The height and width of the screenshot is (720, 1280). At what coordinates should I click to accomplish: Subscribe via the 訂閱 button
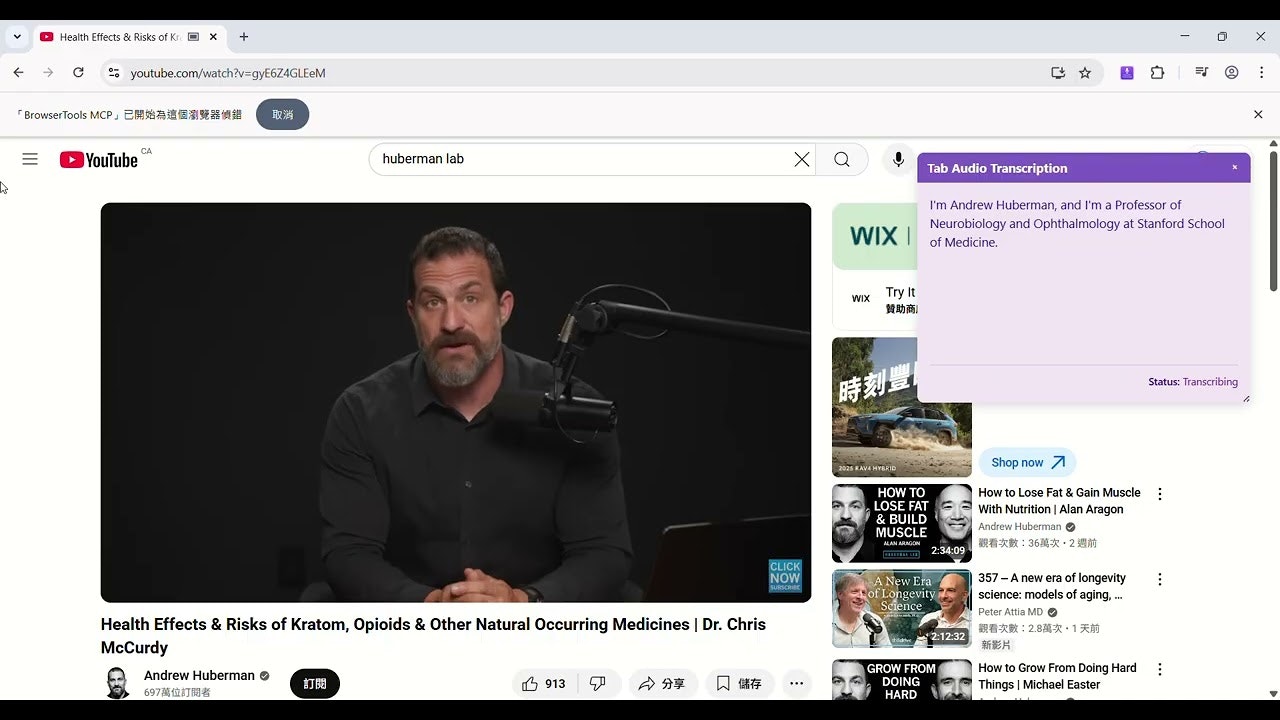(x=315, y=683)
